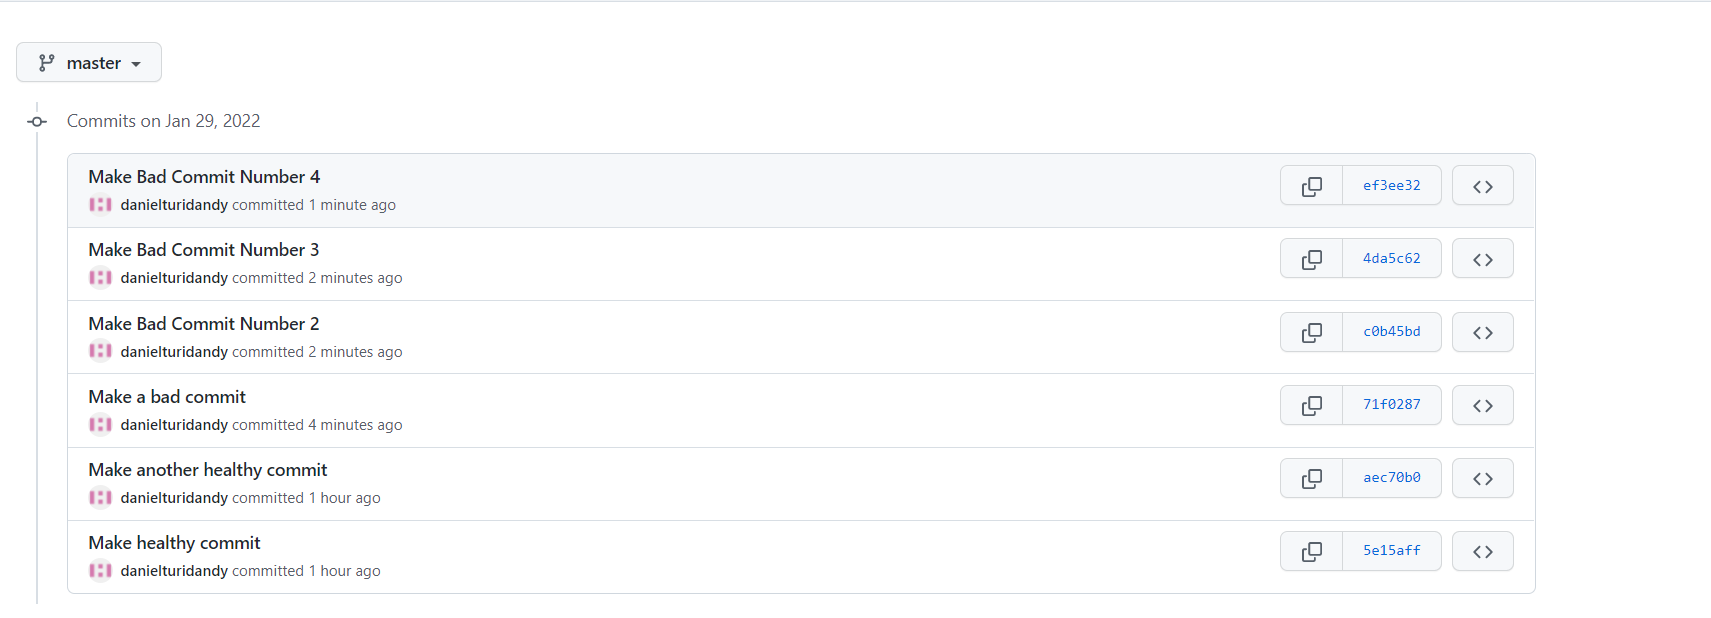Open 'Make healthy commit' title
1711x618 pixels.
(174, 543)
